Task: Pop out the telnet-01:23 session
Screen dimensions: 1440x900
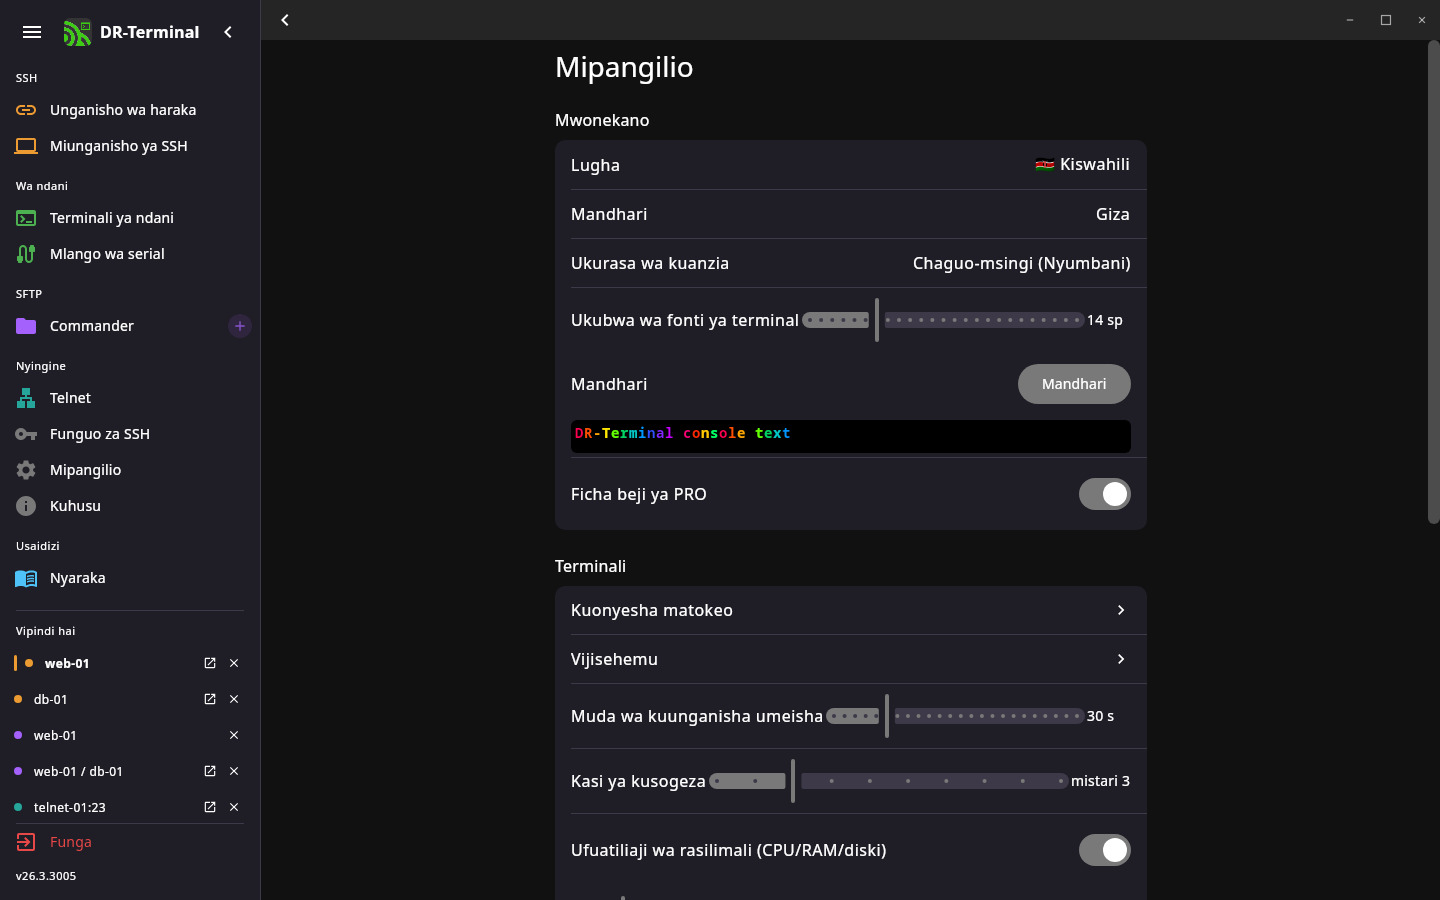Action: click(x=210, y=807)
